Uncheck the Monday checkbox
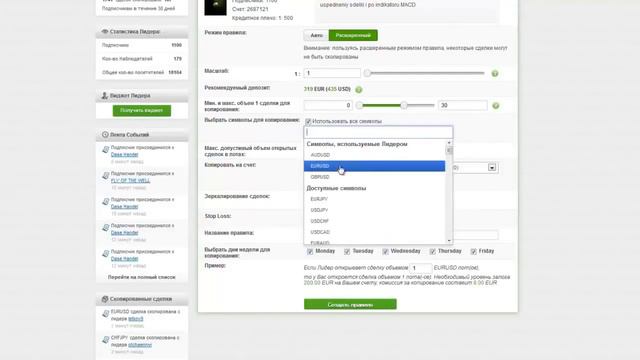 (x=310, y=251)
